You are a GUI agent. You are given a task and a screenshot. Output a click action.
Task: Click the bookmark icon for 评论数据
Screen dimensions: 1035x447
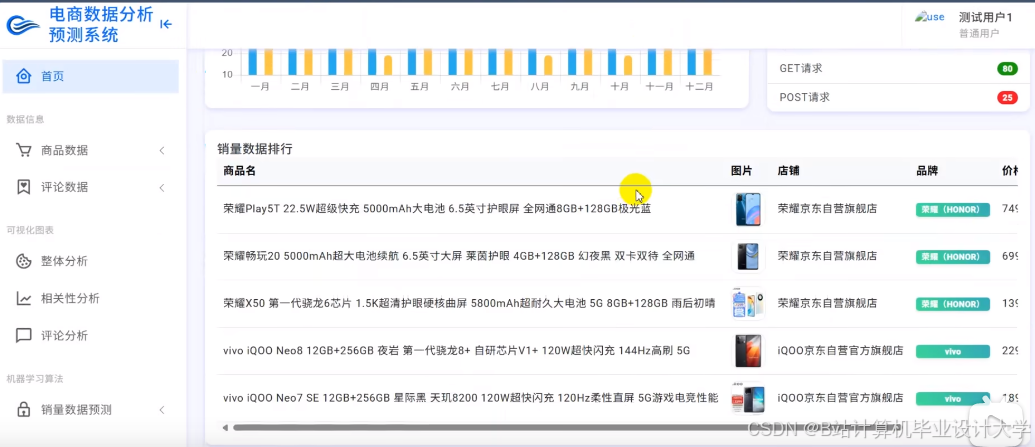point(23,188)
